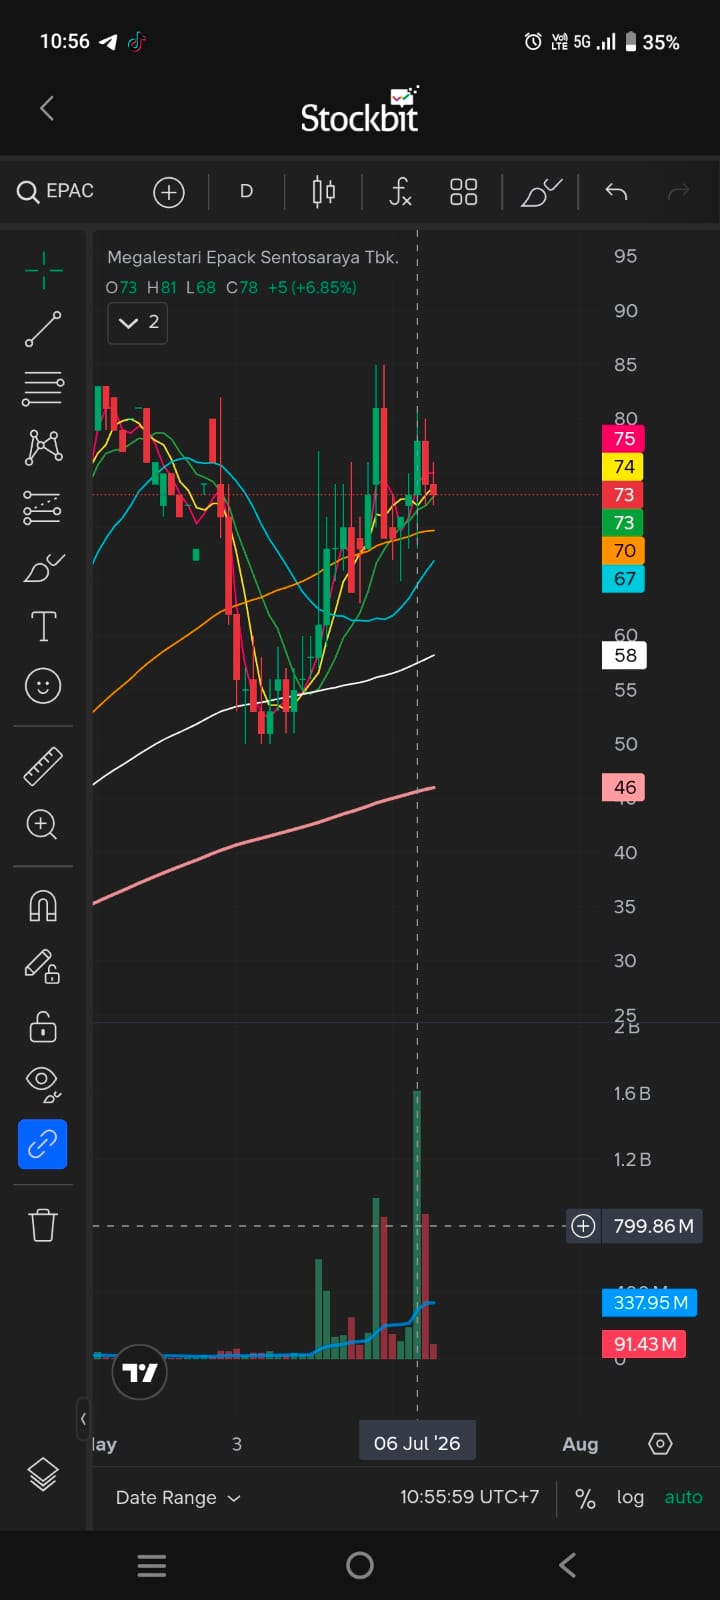Select the Text annotation tool

[43, 627]
